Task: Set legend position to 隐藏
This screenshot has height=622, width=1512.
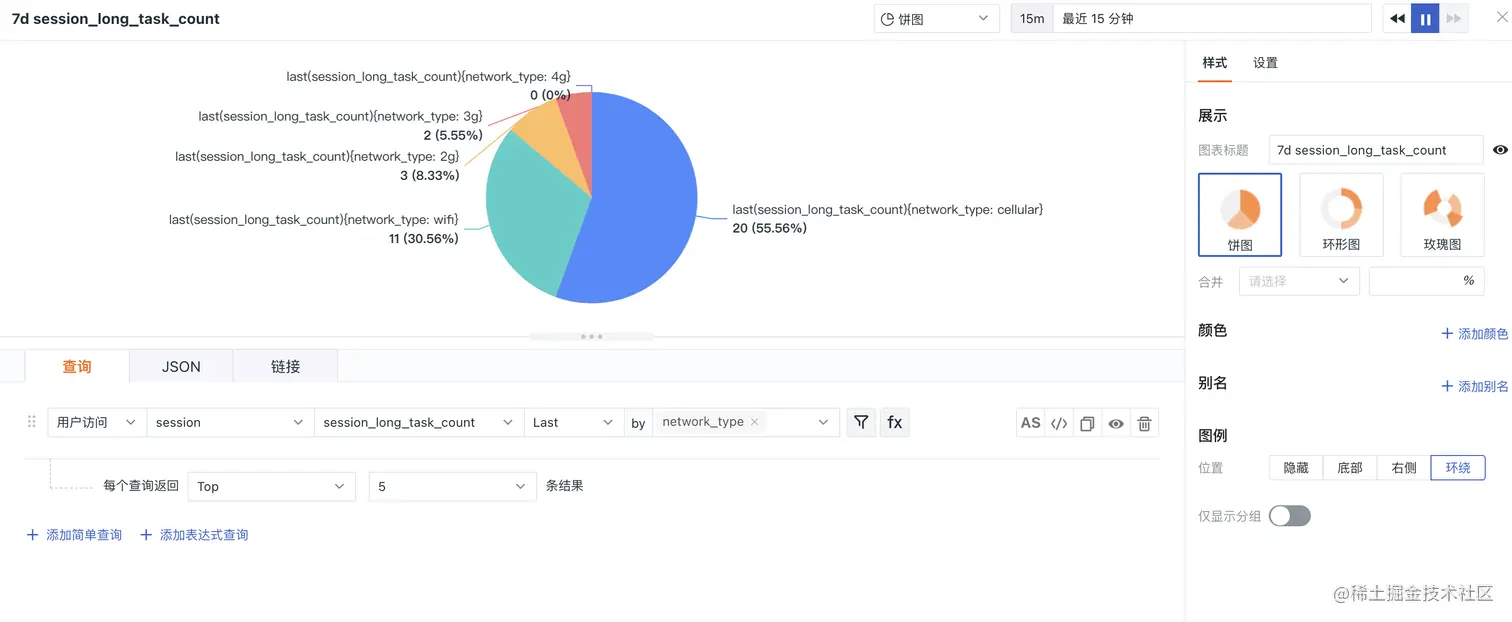Action: [x=1296, y=468]
